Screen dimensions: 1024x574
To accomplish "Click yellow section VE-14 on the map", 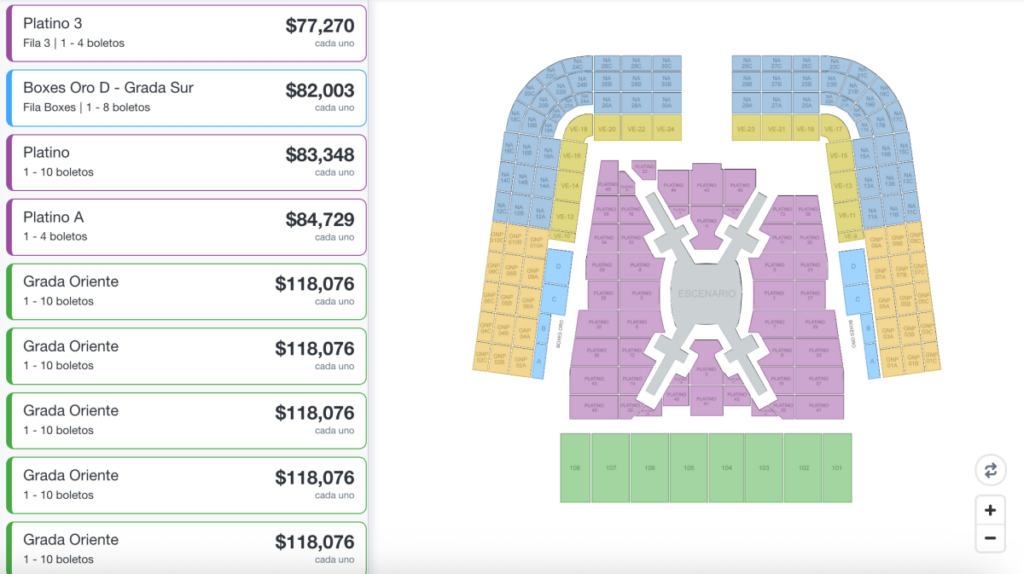I will click(x=570, y=185).
